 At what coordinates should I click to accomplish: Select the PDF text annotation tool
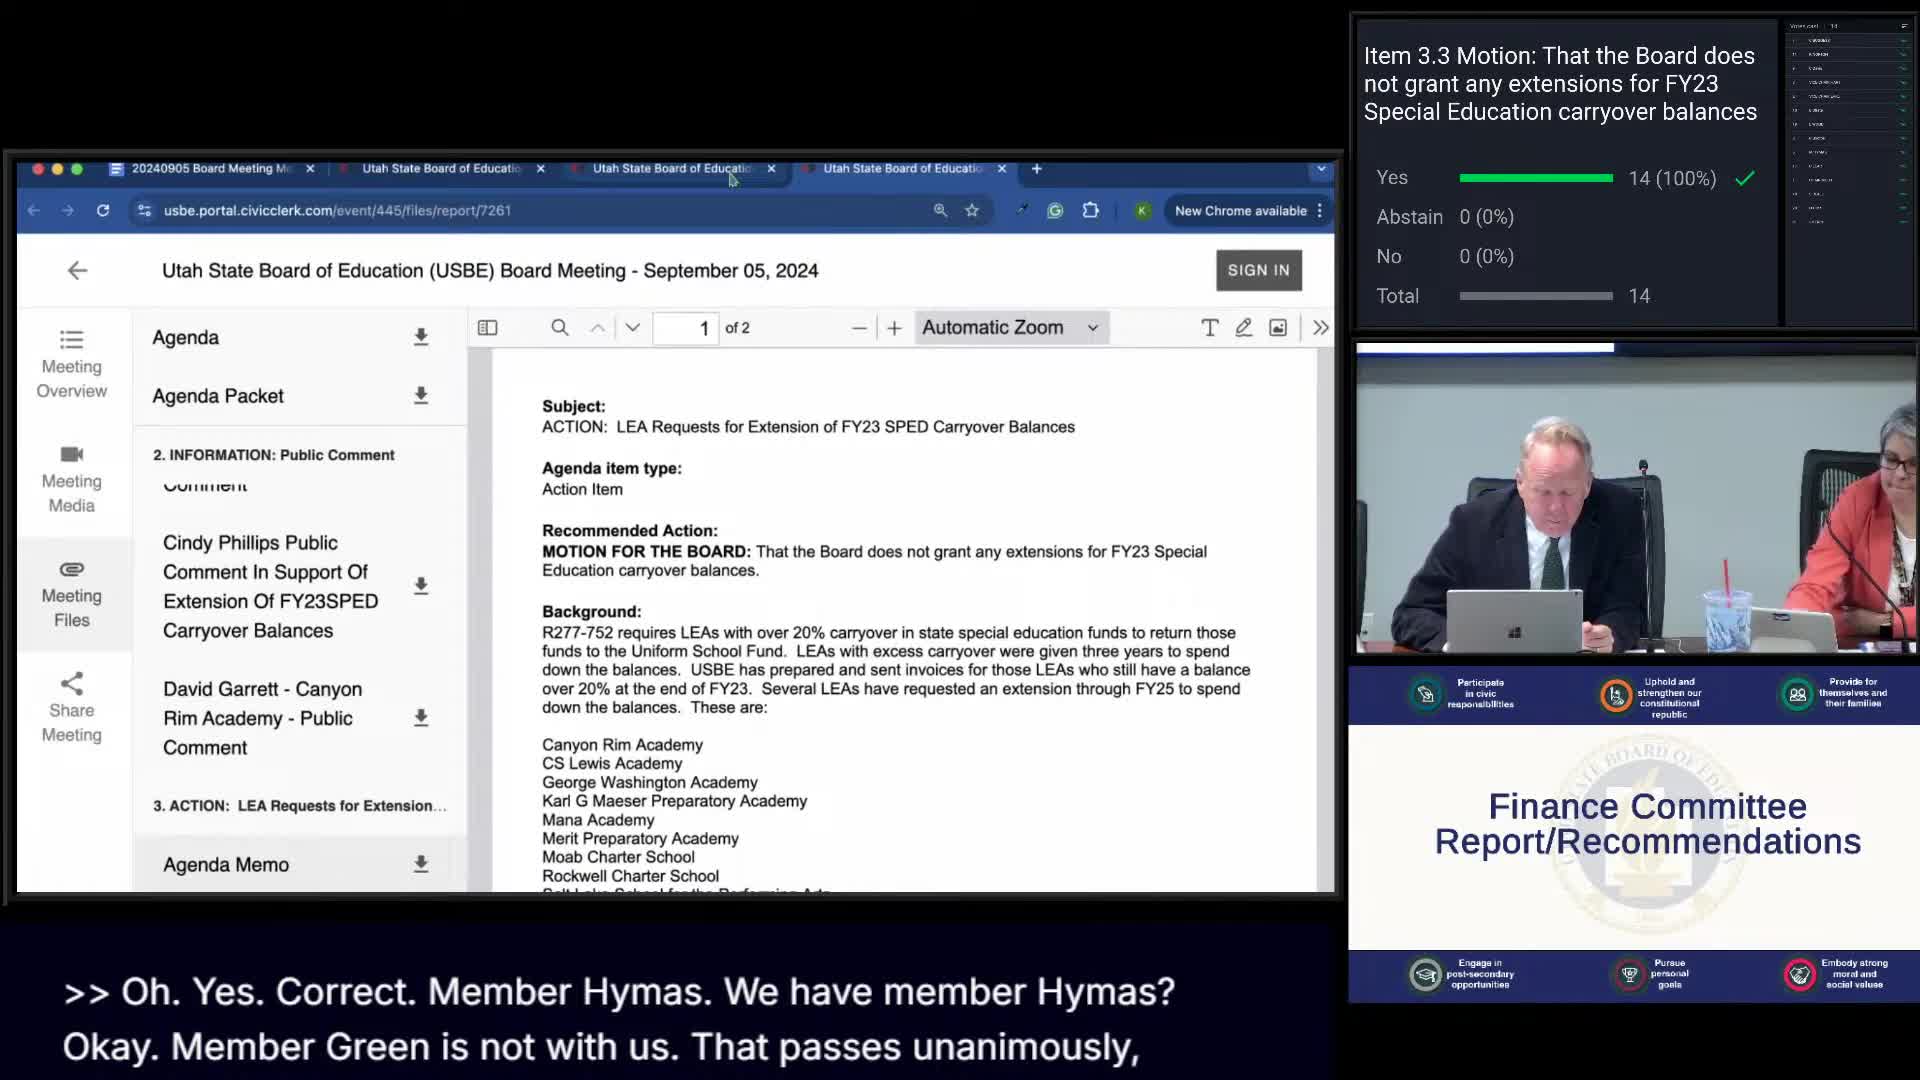coord(1209,328)
